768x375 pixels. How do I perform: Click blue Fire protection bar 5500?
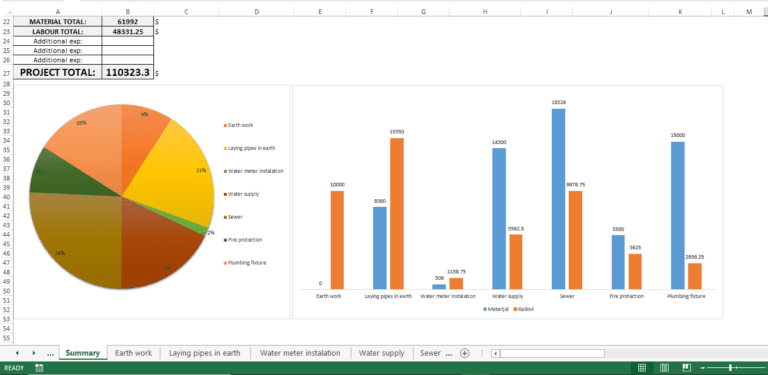(x=618, y=262)
